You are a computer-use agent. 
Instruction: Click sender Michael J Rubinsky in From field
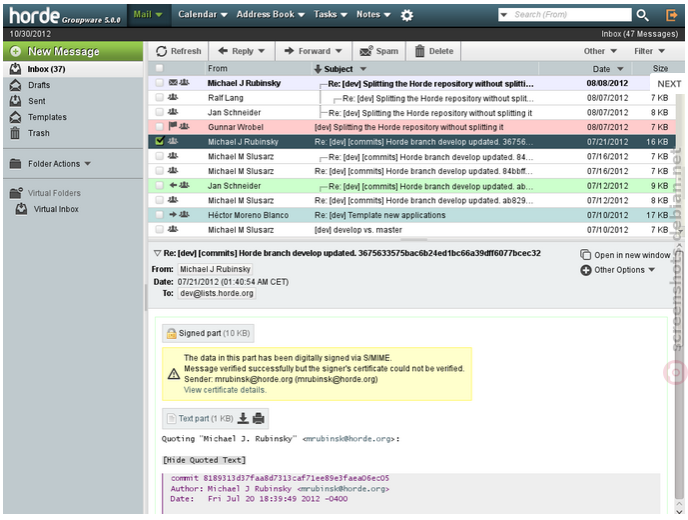(x=215, y=269)
